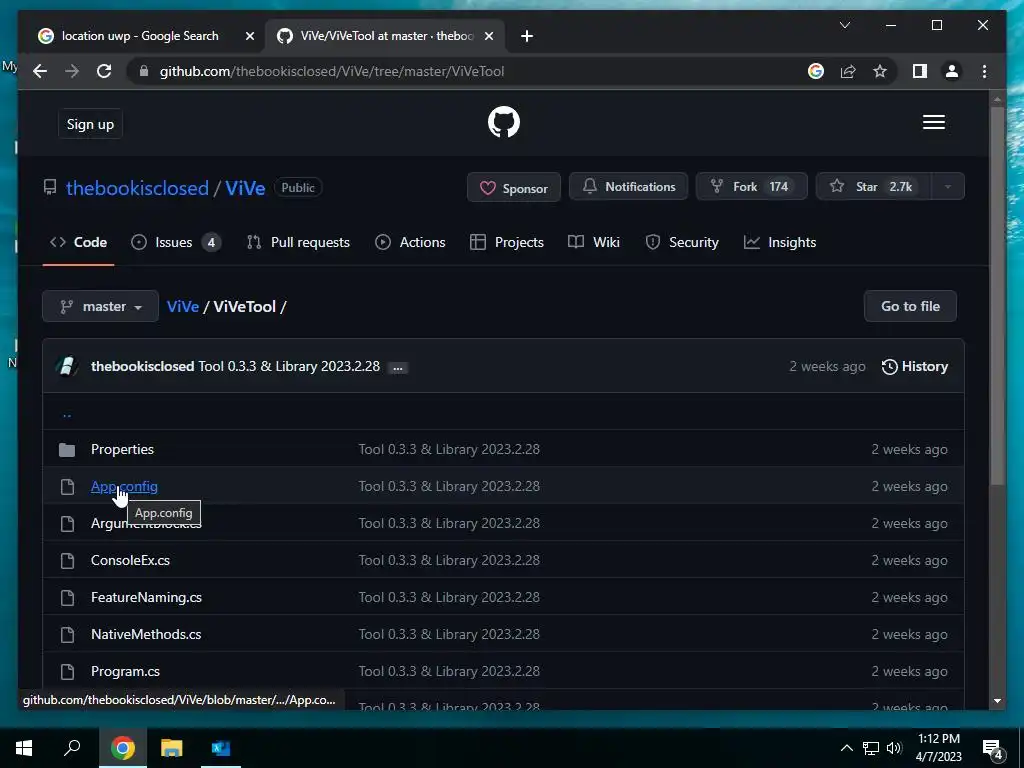Click the Chrome icon in taskbar
The width and height of the screenshot is (1024, 768).
click(x=122, y=748)
